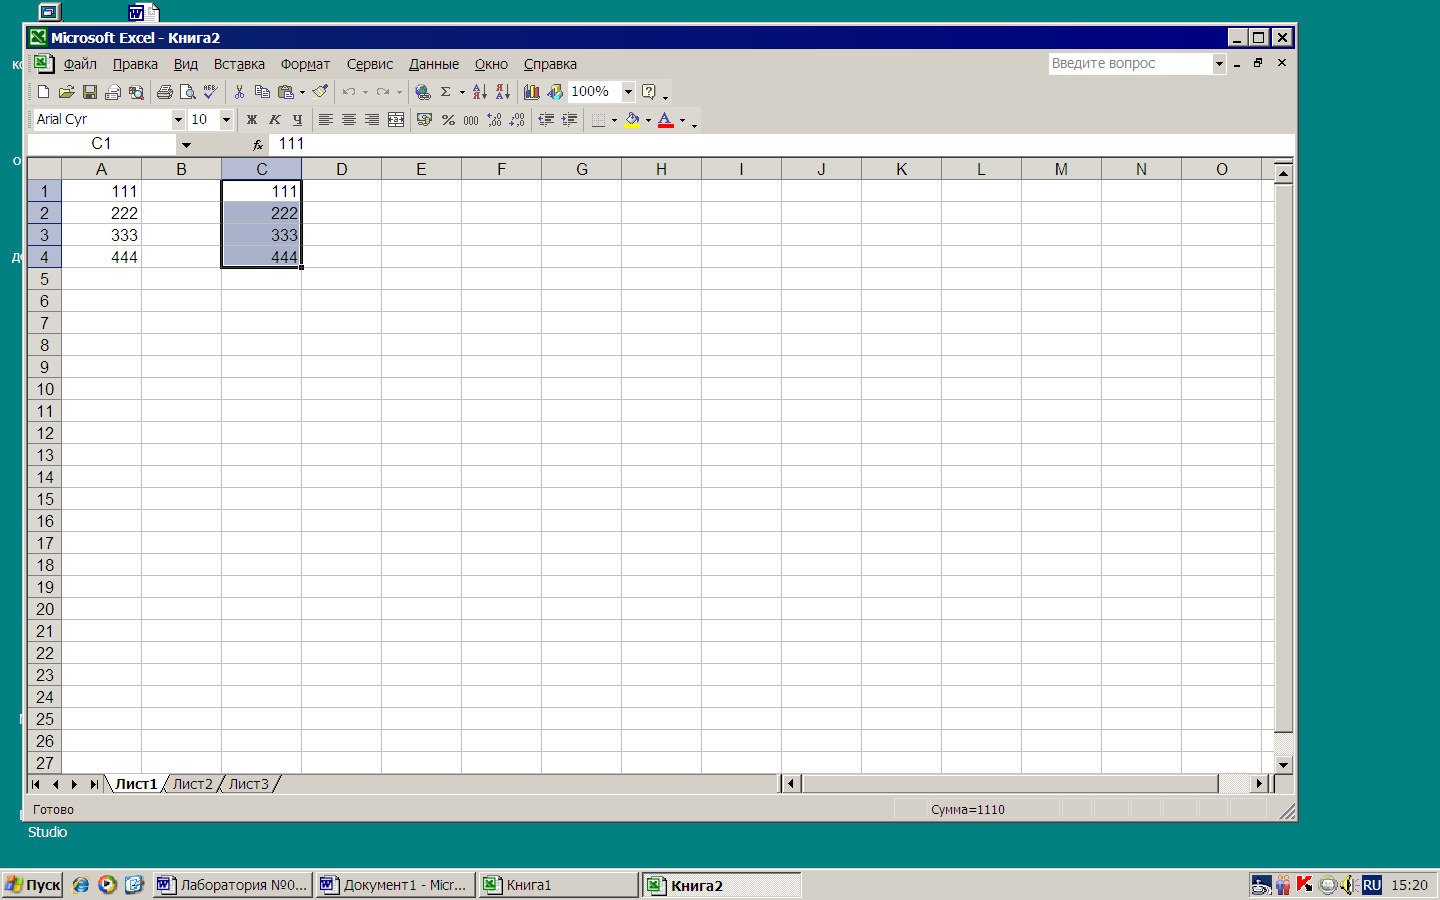
Task: Open the Borders dropdown arrow
Action: tap(614, 120)
